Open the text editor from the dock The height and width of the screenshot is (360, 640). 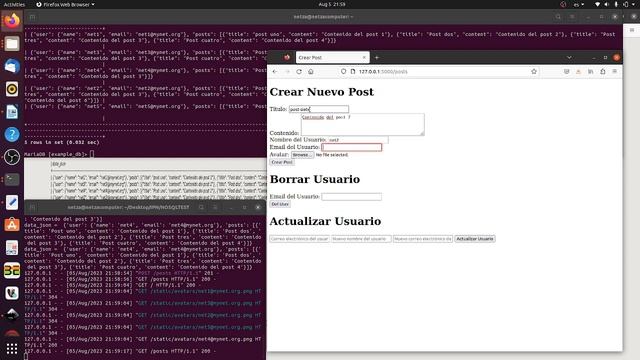(x=12, y=202)
